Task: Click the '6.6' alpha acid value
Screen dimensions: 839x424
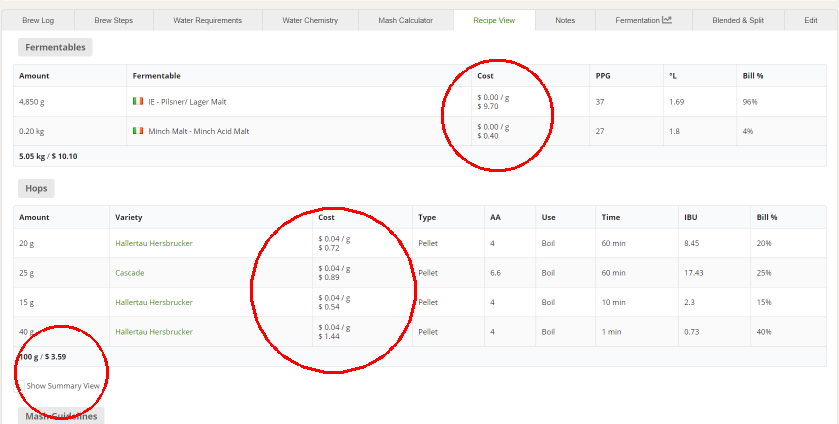Action: pyautogui.click(x=495, y=272)
